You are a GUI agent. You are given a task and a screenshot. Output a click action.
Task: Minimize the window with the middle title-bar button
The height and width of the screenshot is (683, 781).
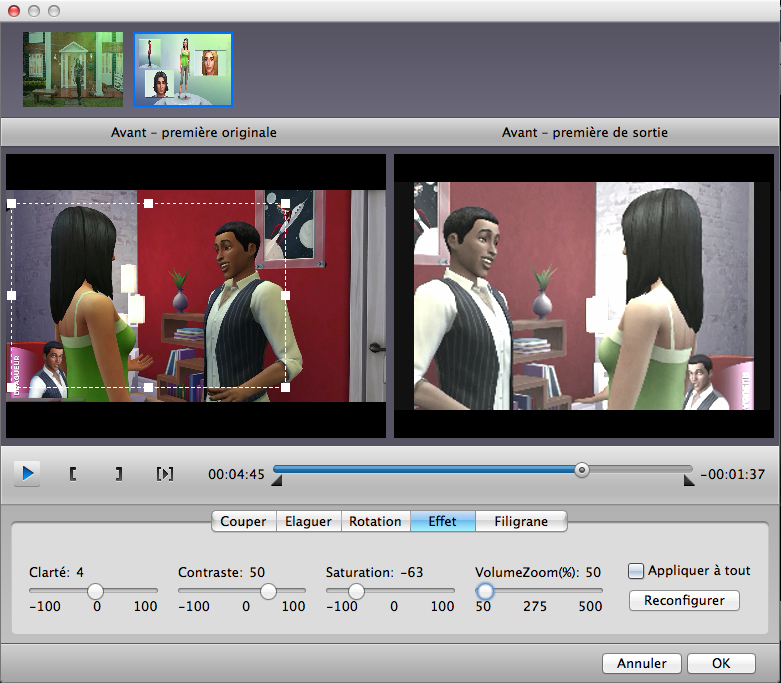coord(34,10)
